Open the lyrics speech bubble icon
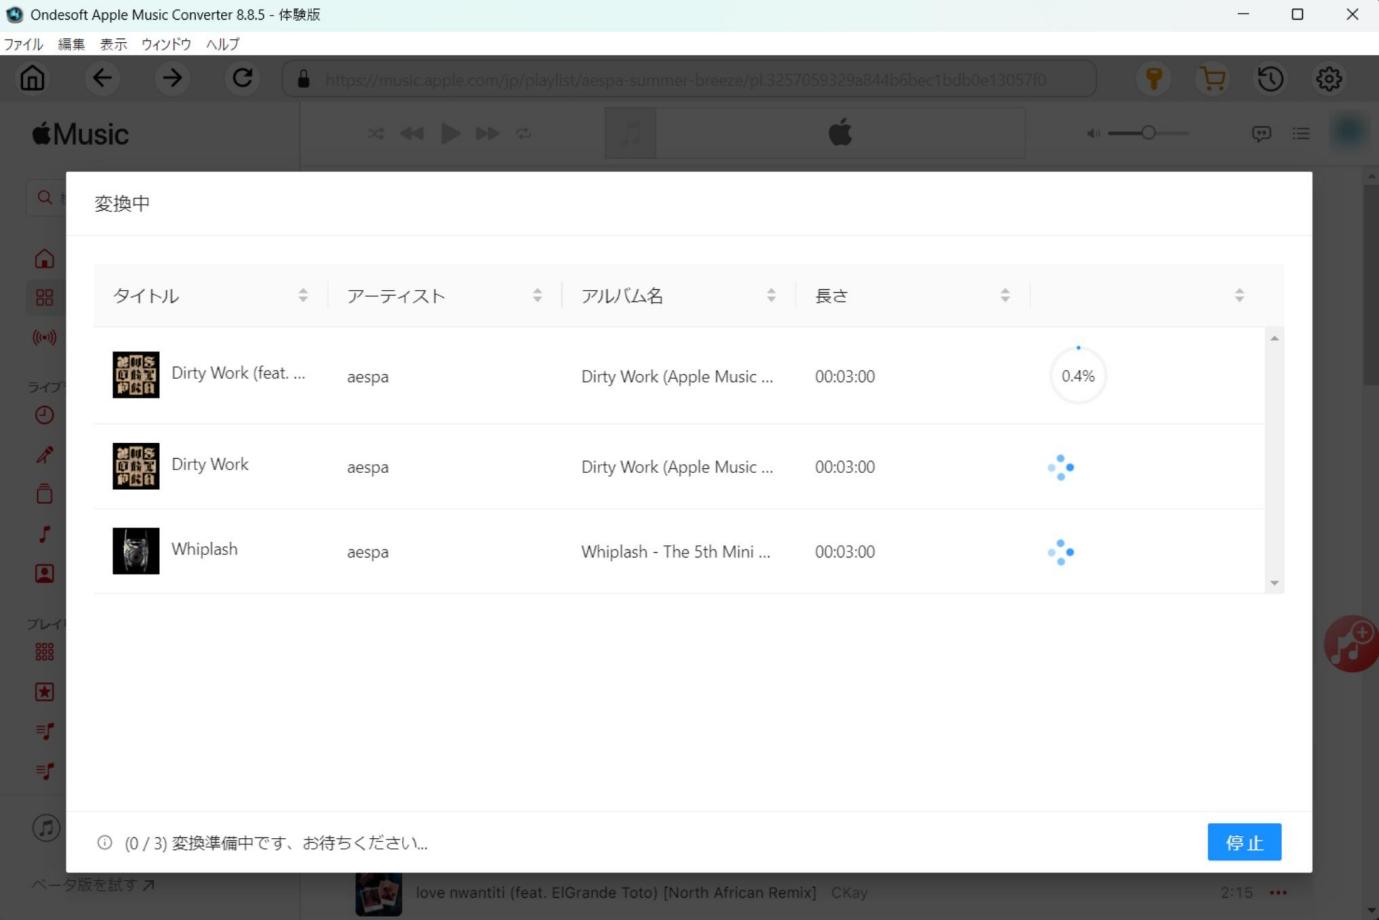The height and width of the screenshot is (920, 1379). tap(1261, 133)
